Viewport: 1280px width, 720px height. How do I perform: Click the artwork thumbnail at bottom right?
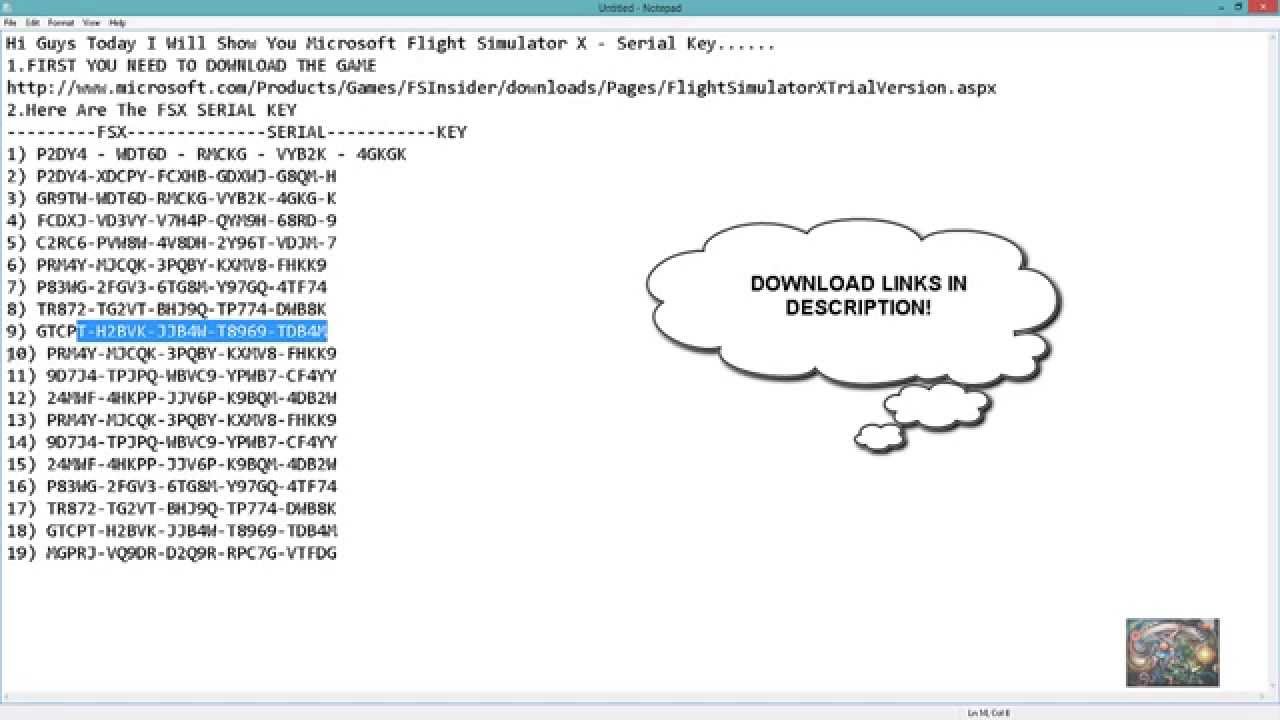click(1172, 652)
